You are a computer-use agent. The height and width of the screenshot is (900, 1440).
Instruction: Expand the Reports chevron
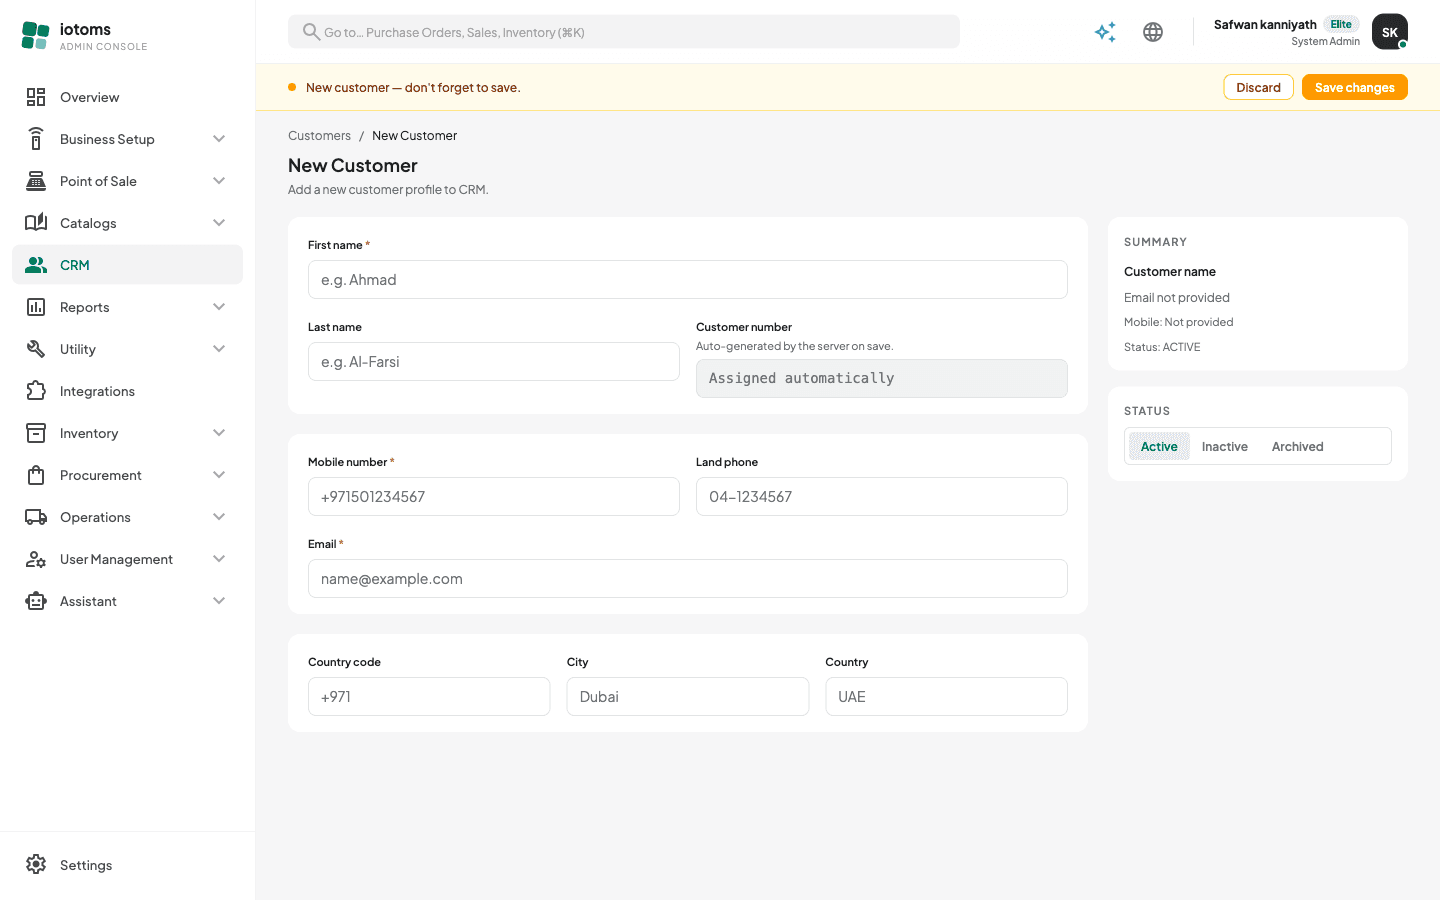(x=219, y=307)
